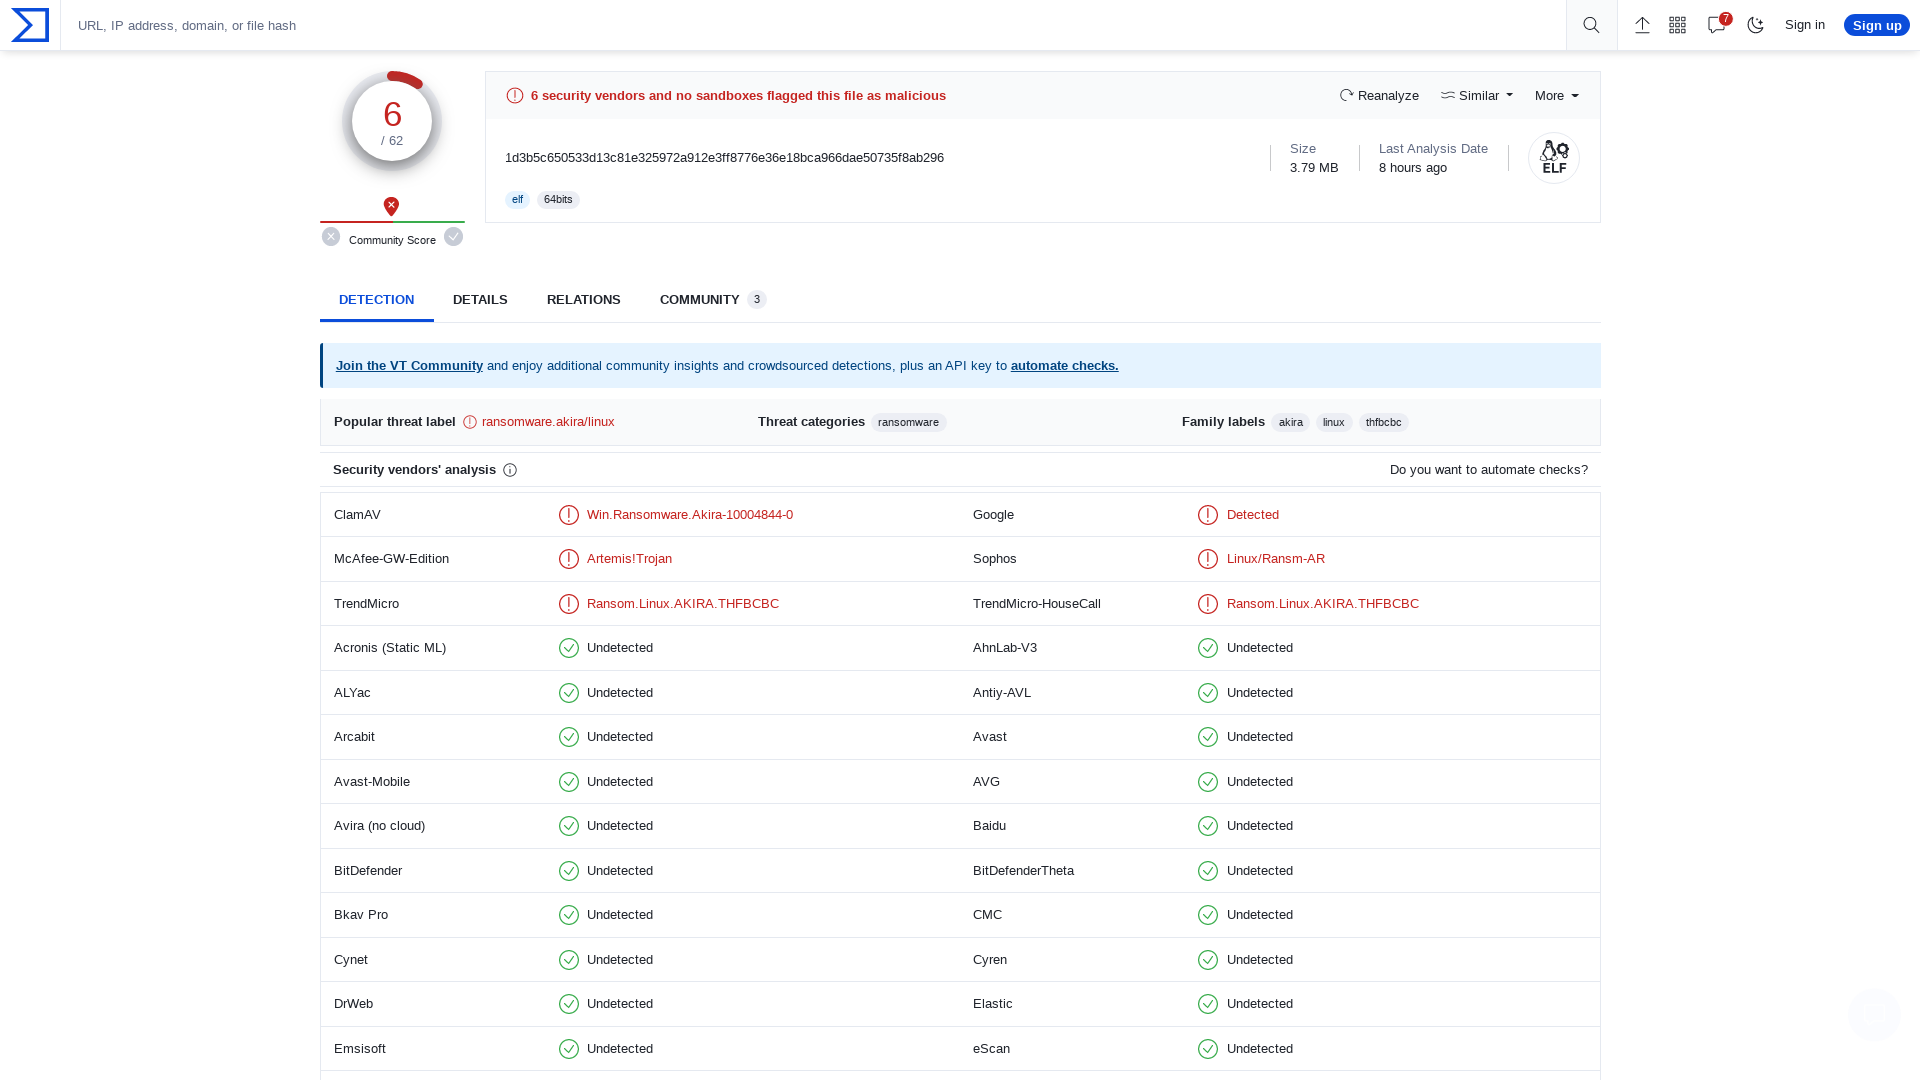Click the Emsisoft undetected check icon

coord(569,1049)
